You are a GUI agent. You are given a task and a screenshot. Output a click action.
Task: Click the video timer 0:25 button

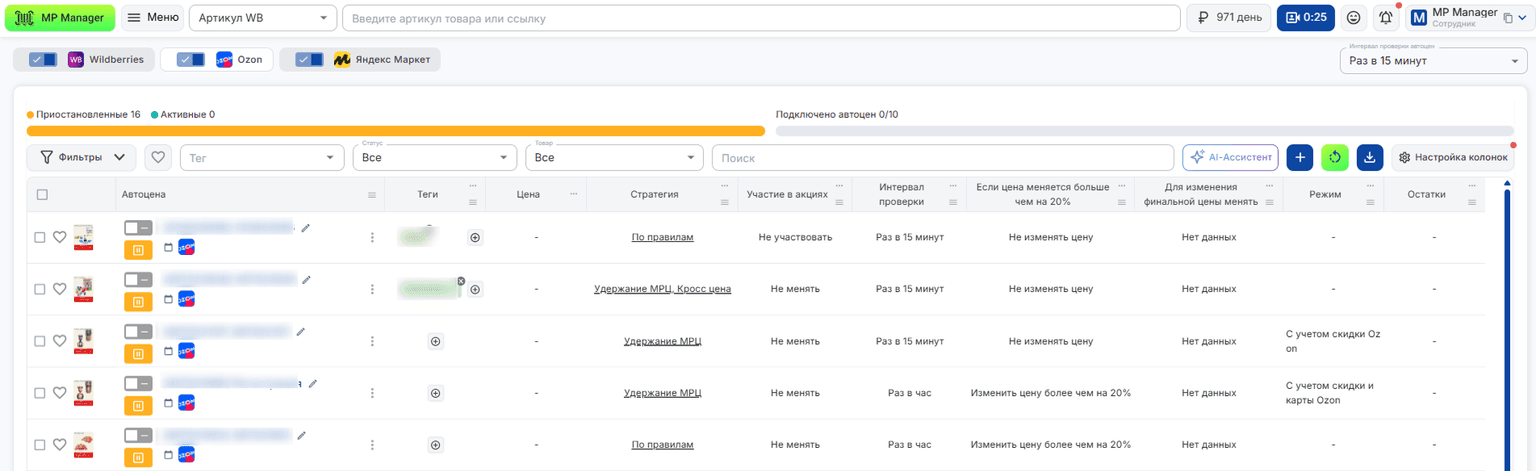pyautogui.click(x=1306, y=18)
